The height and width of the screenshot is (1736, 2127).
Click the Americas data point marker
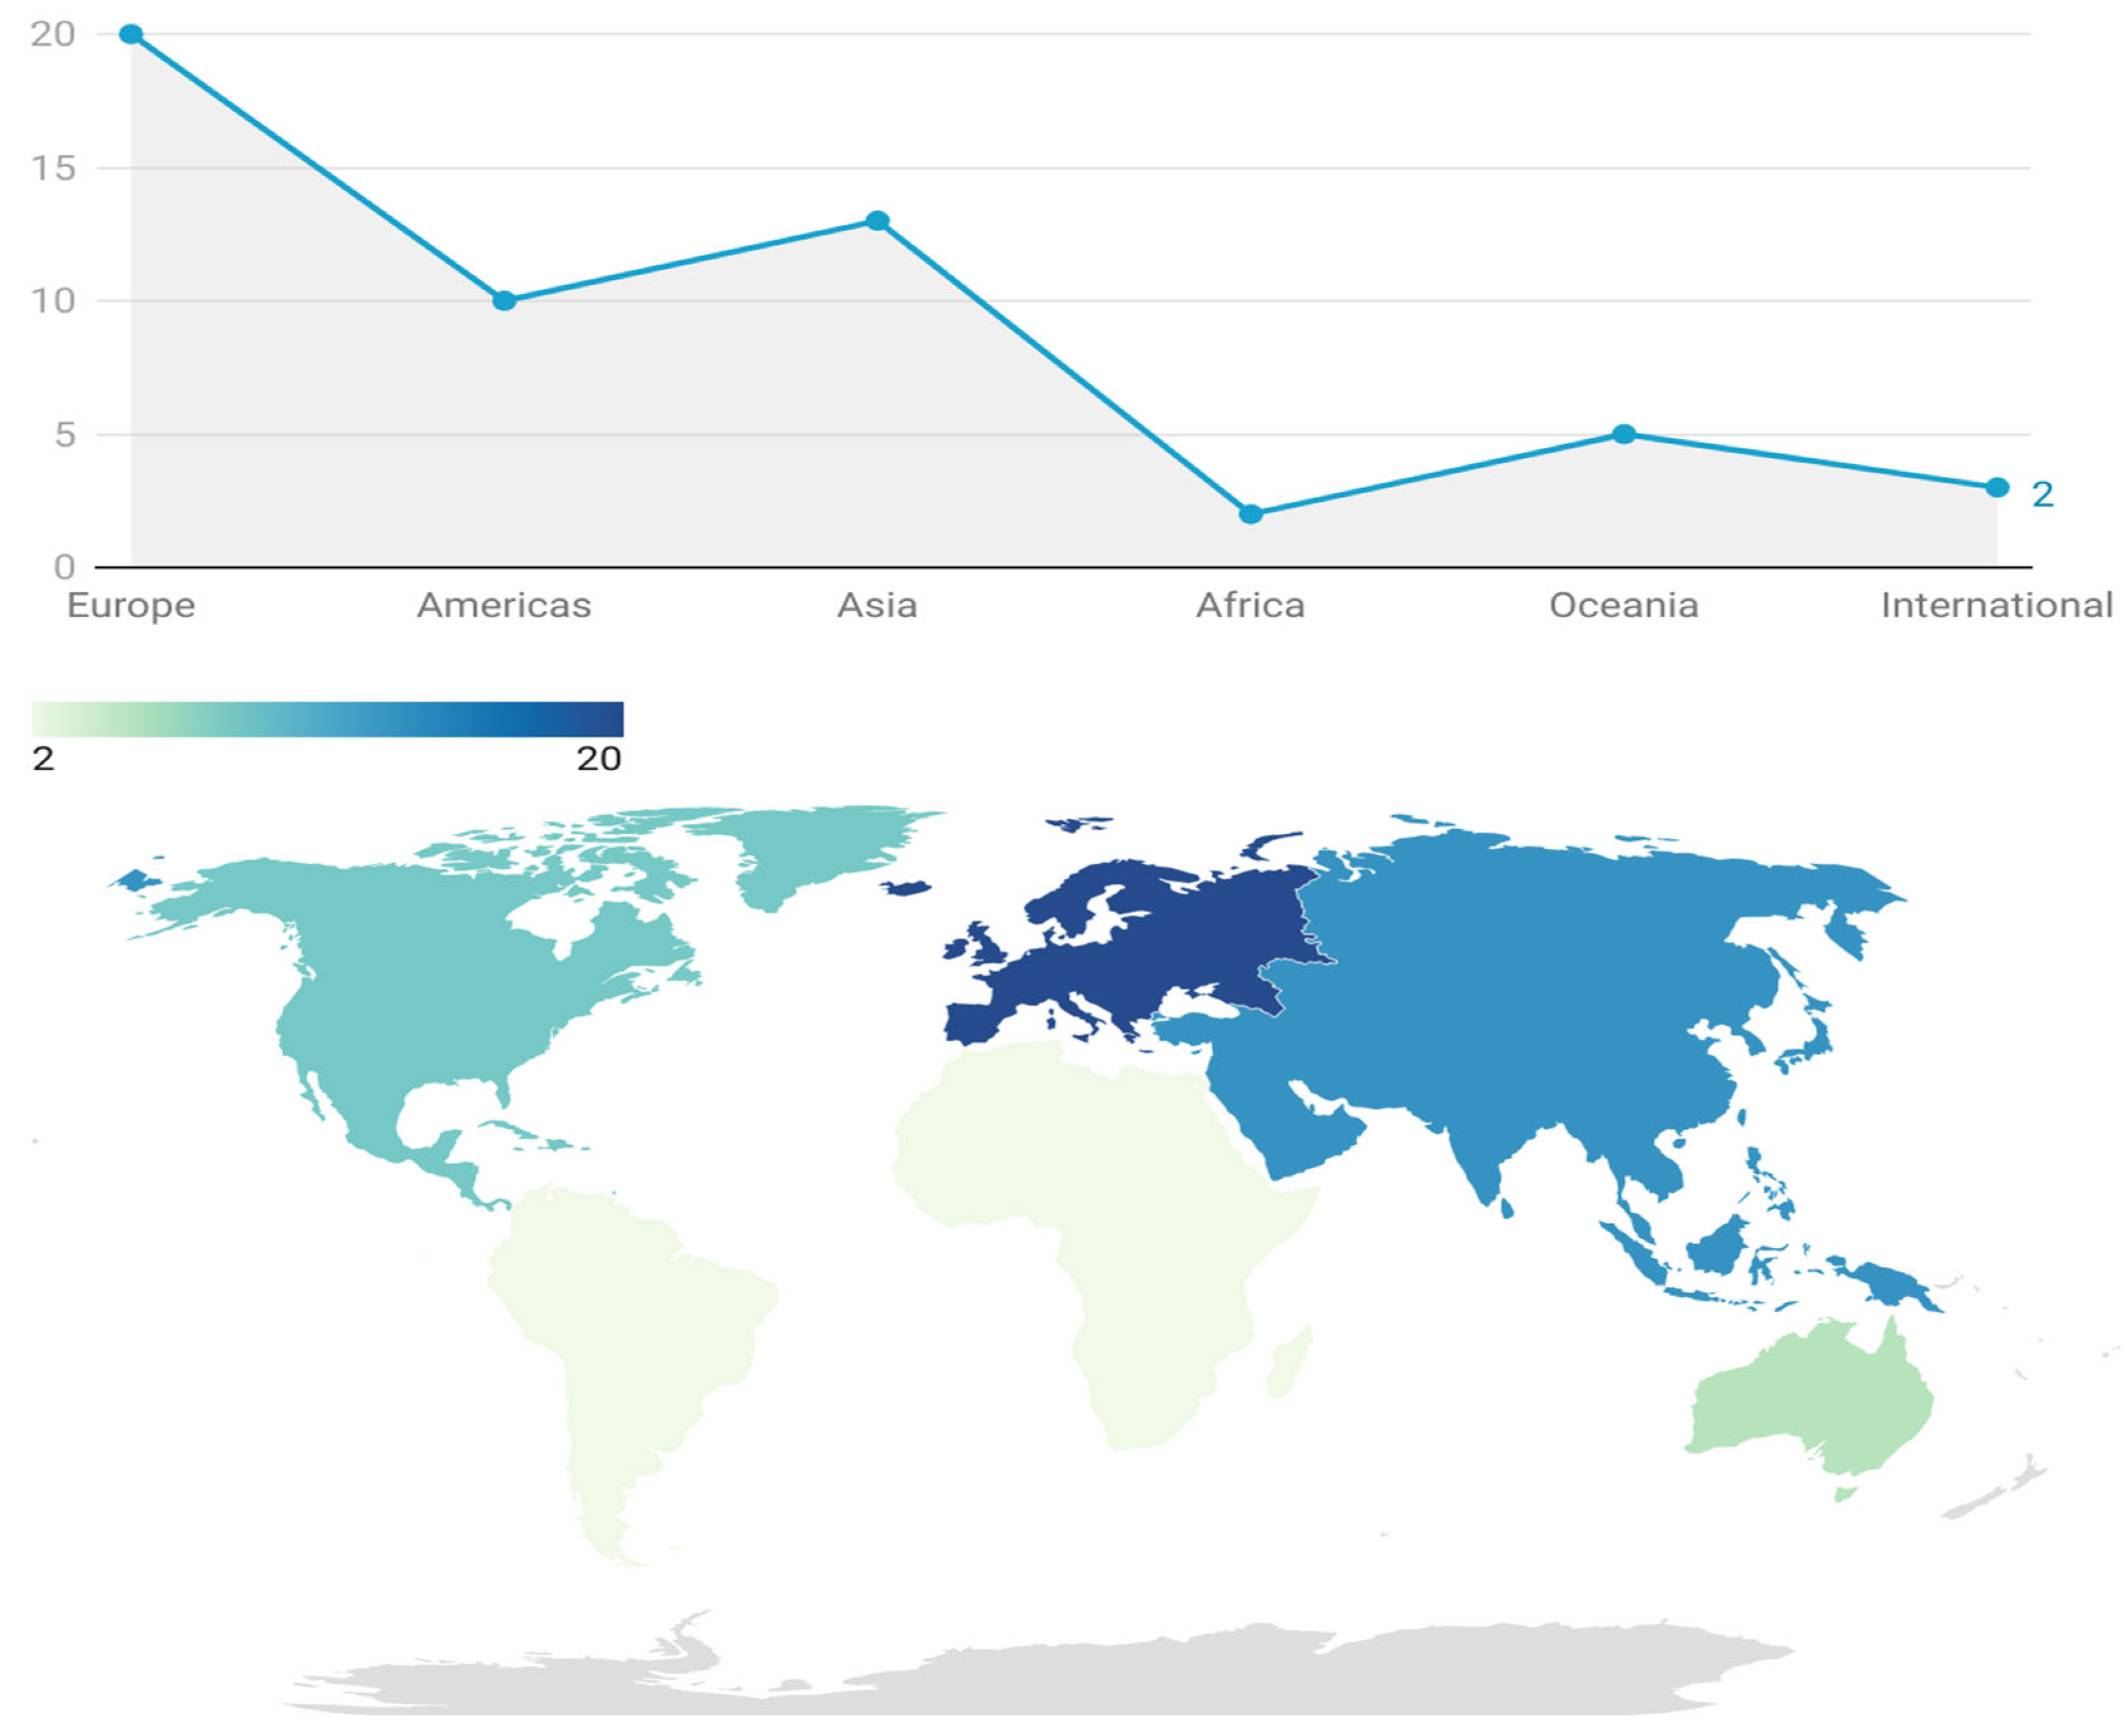pyautogui.click(x=504, y=301)
